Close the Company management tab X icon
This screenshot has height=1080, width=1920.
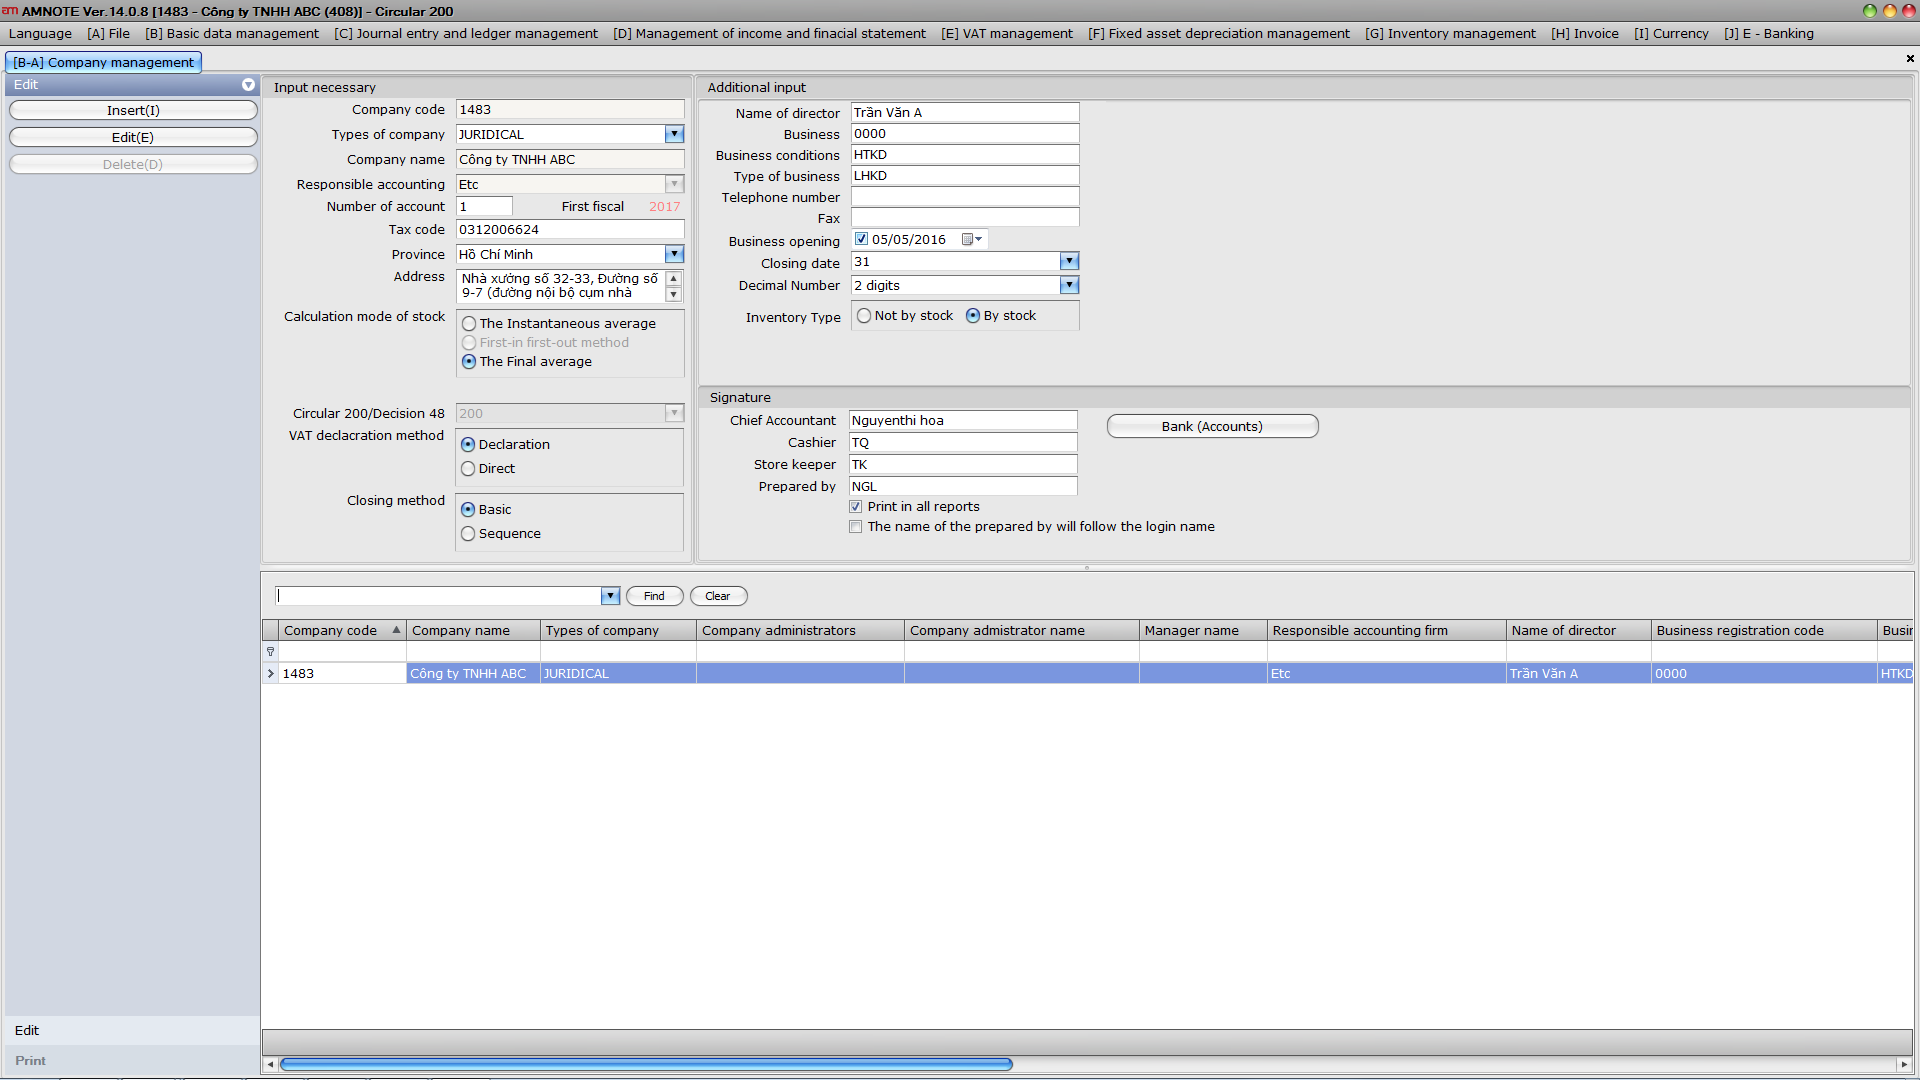point(1910,59)
